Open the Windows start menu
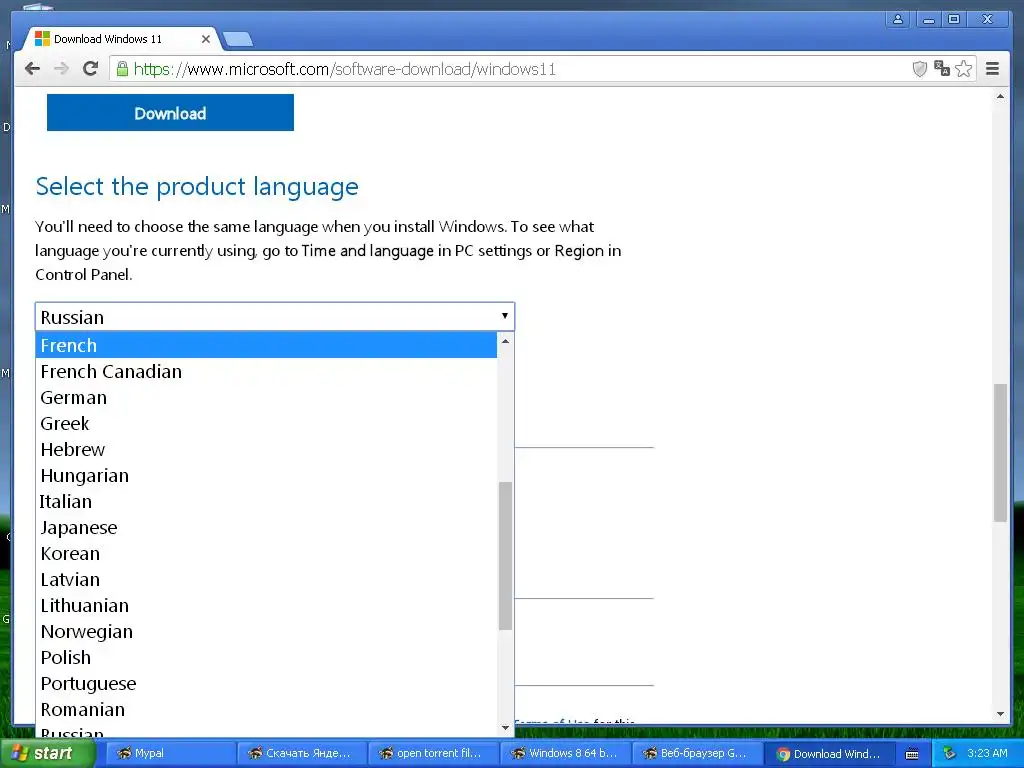1024x768 pixels. [46, 753]
